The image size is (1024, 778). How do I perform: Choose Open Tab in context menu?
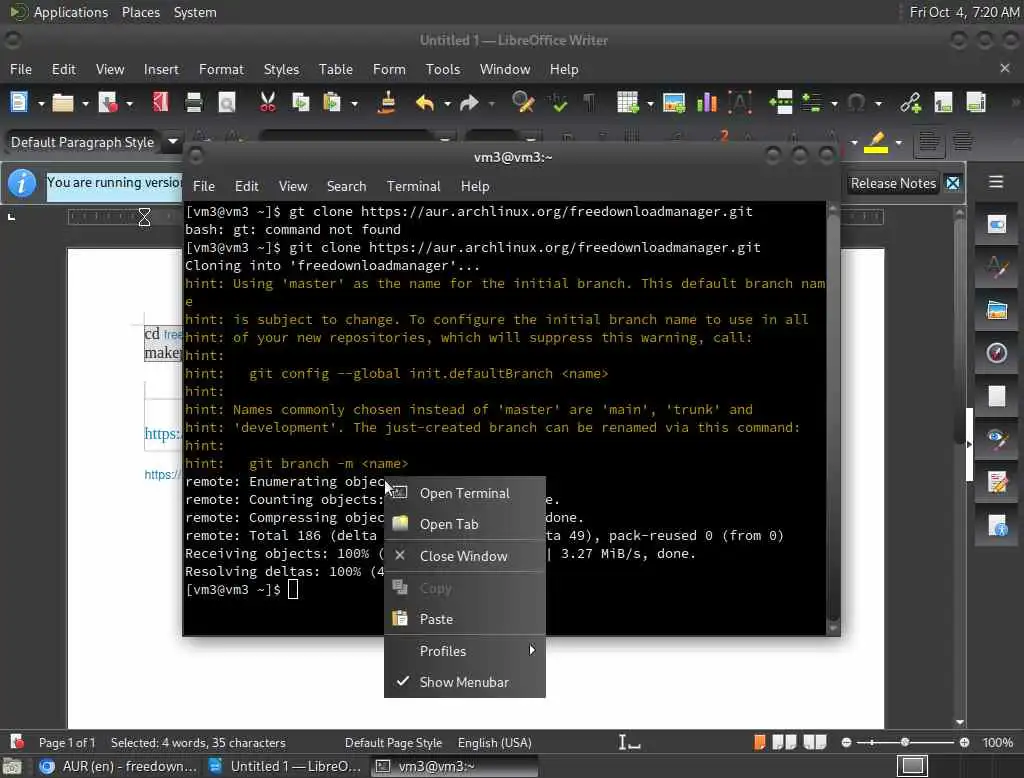click(x=464, y=524)
